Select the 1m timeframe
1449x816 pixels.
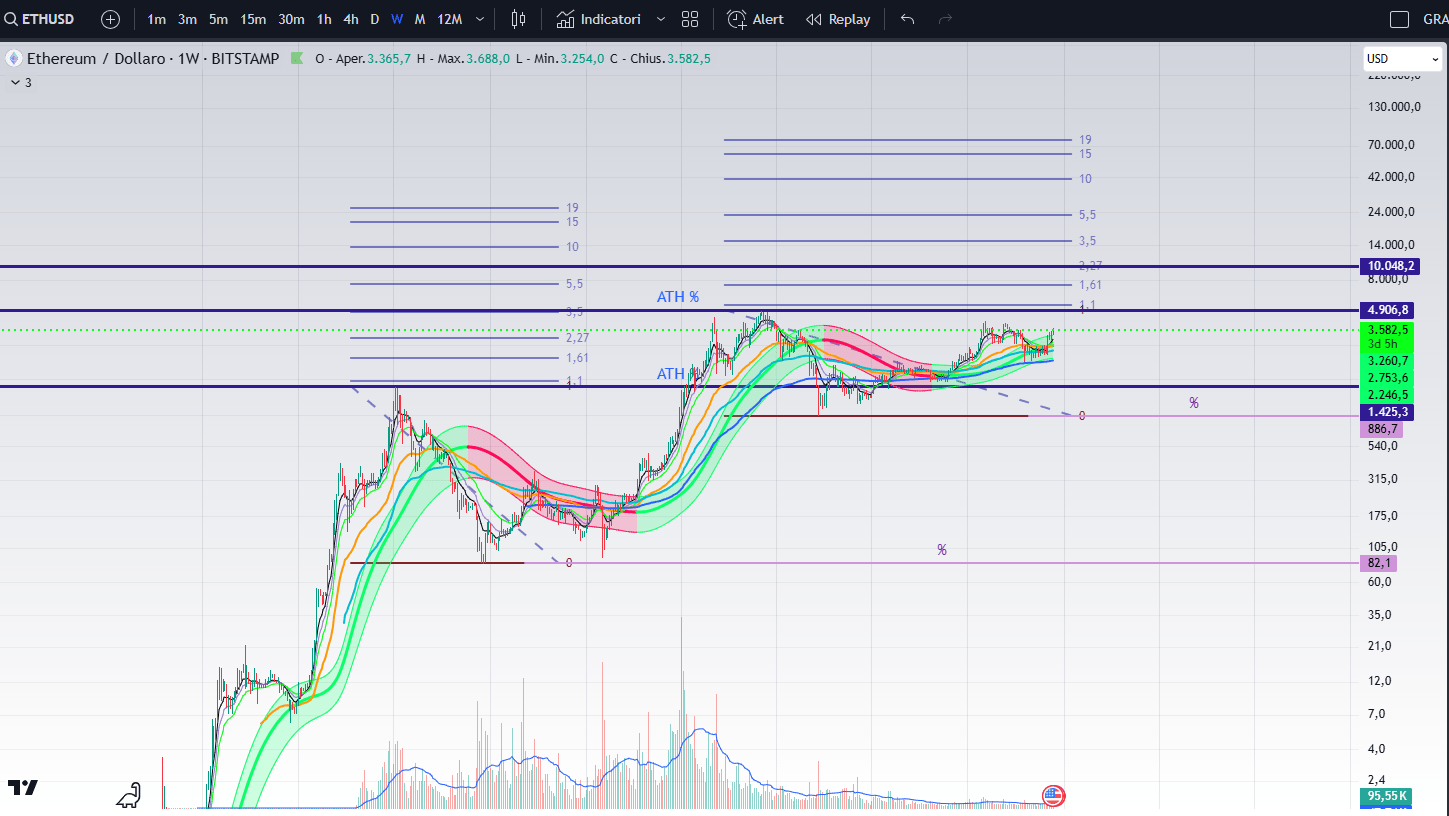(x=156, y=19)
